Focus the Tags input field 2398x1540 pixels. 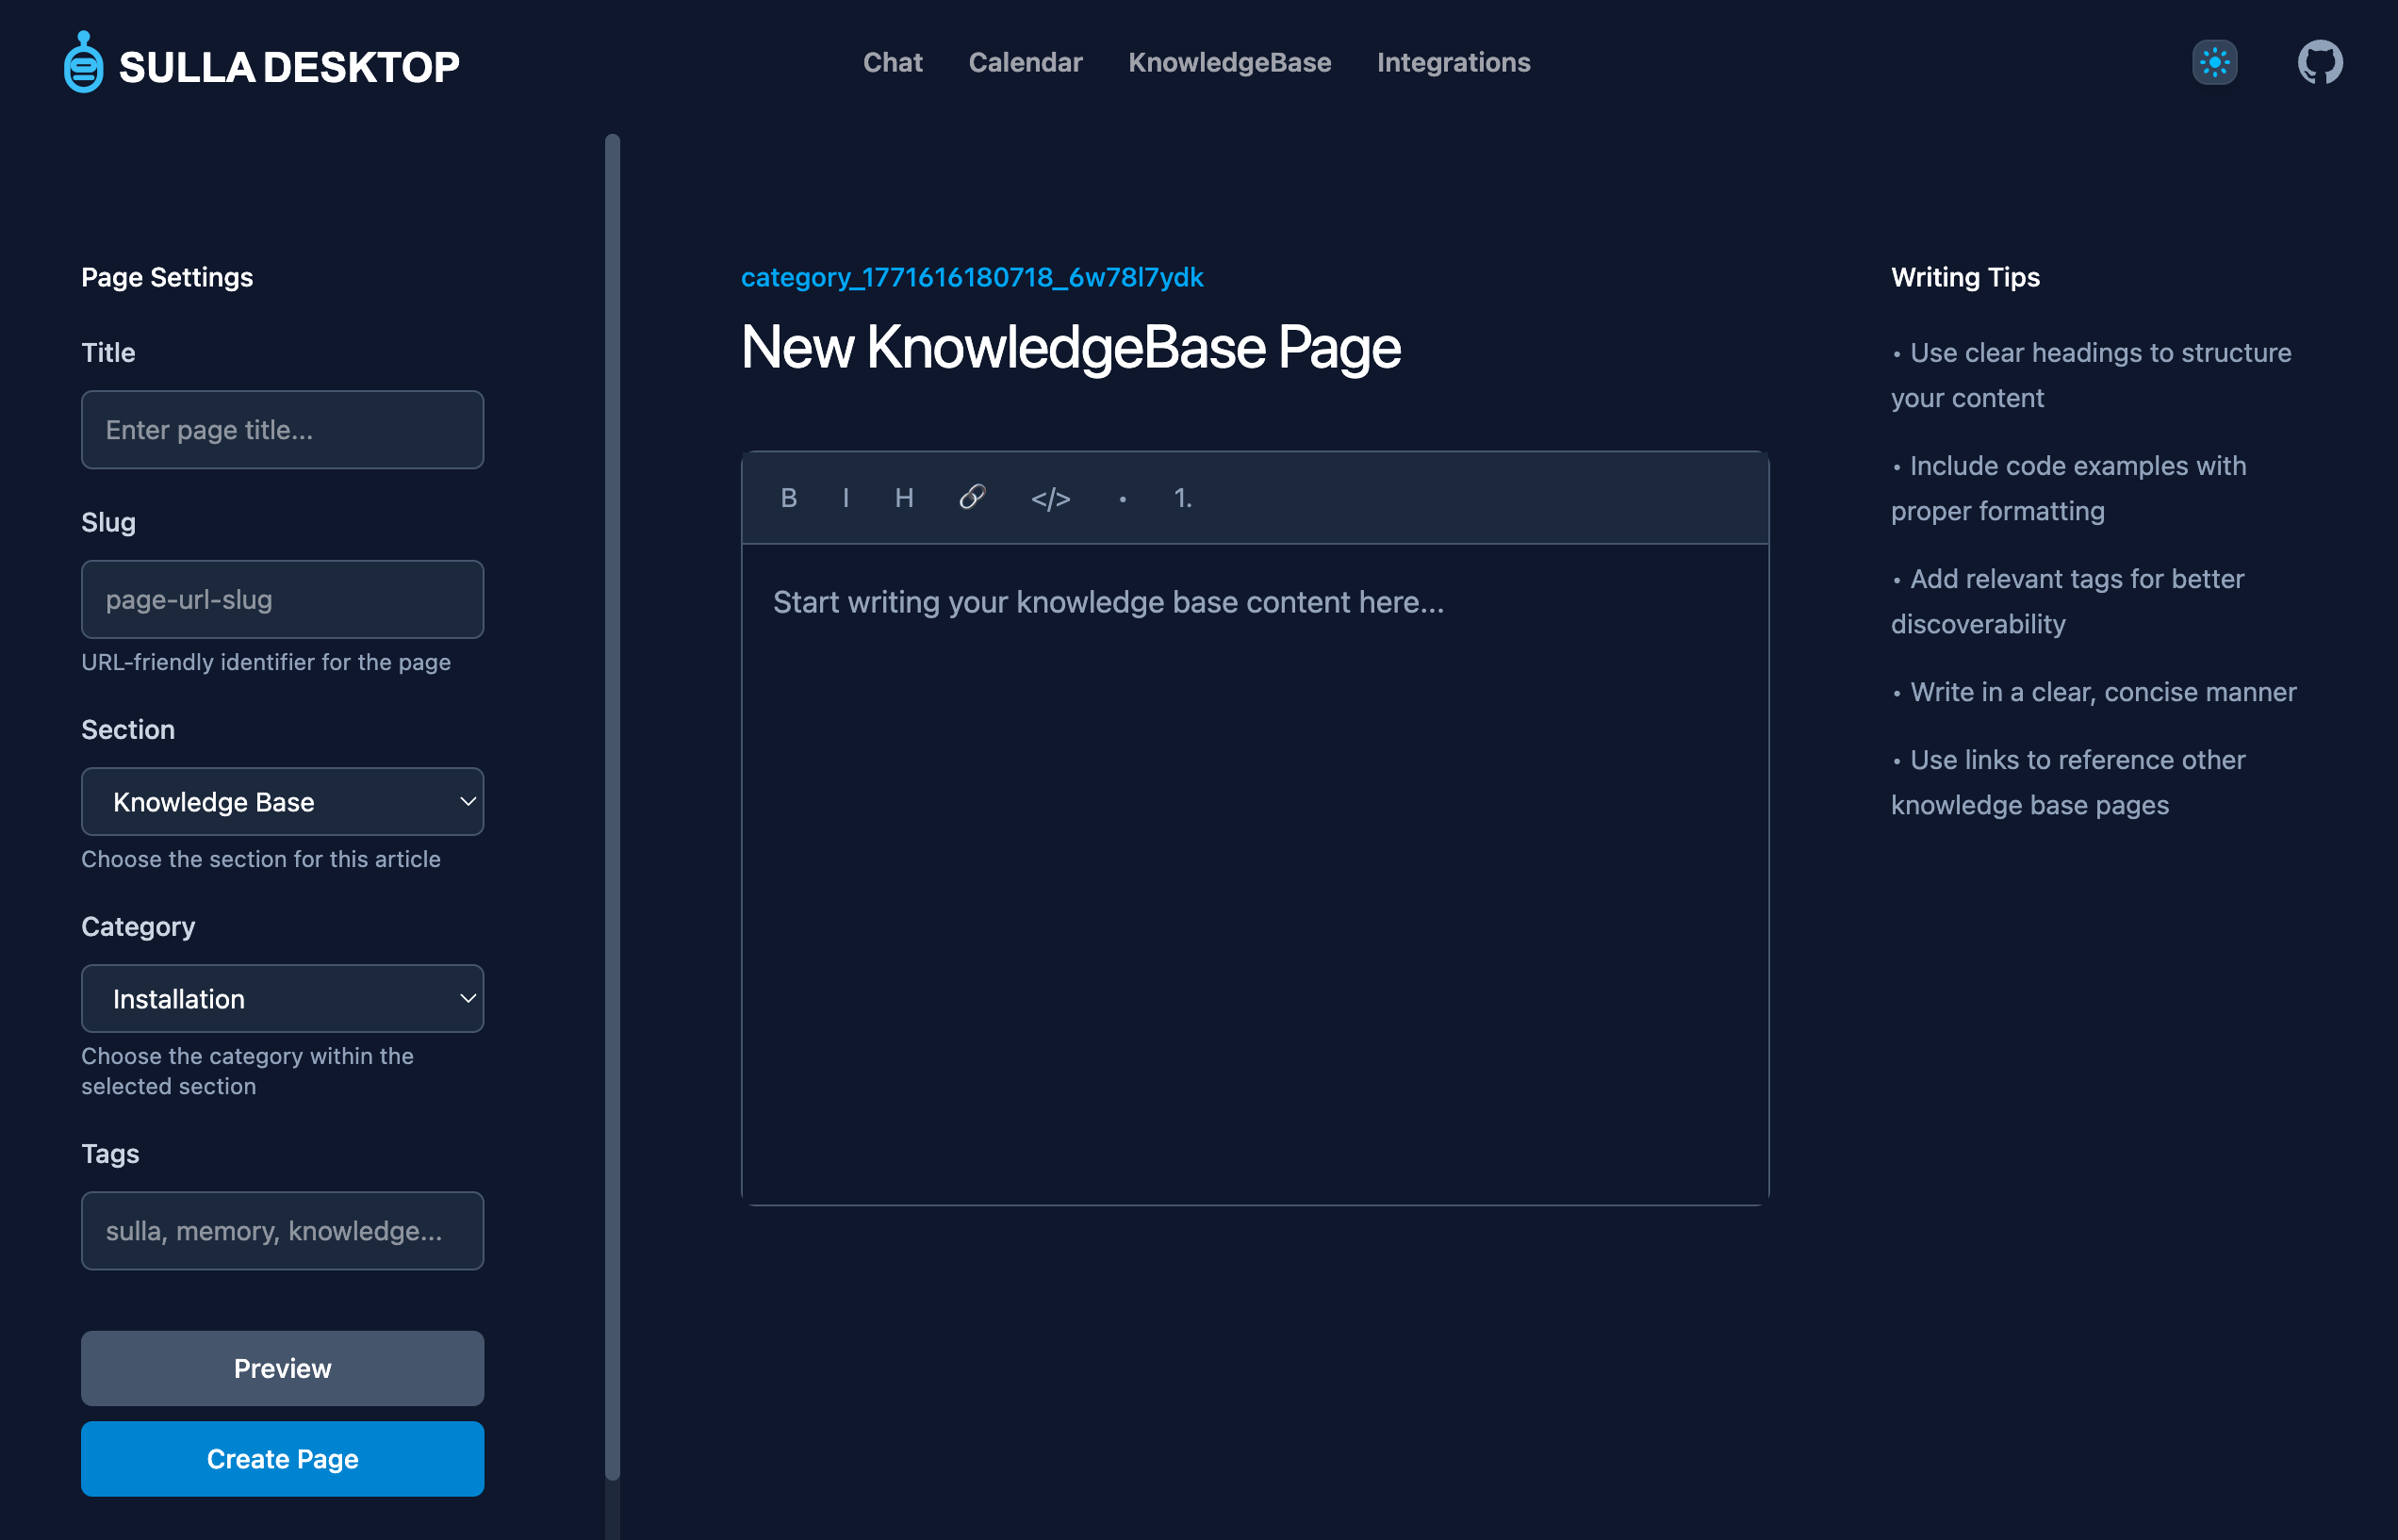(282, 1231)
